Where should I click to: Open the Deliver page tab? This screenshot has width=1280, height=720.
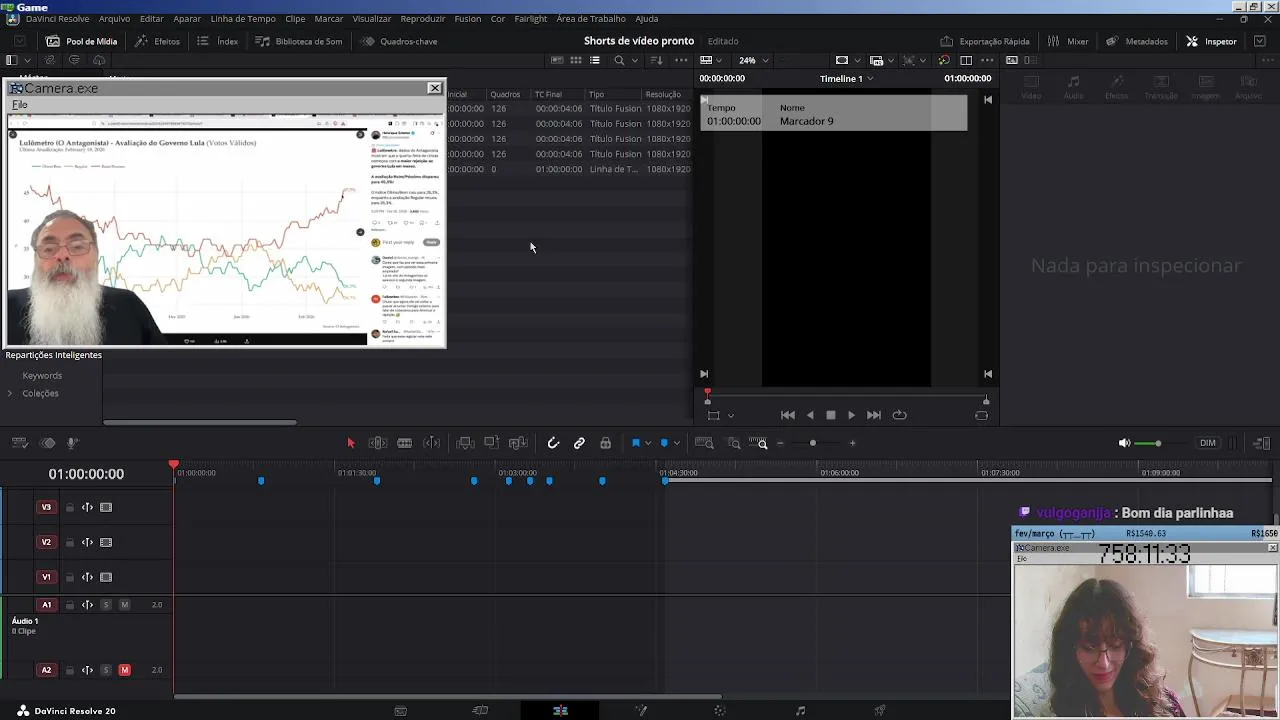pos(880,710)
